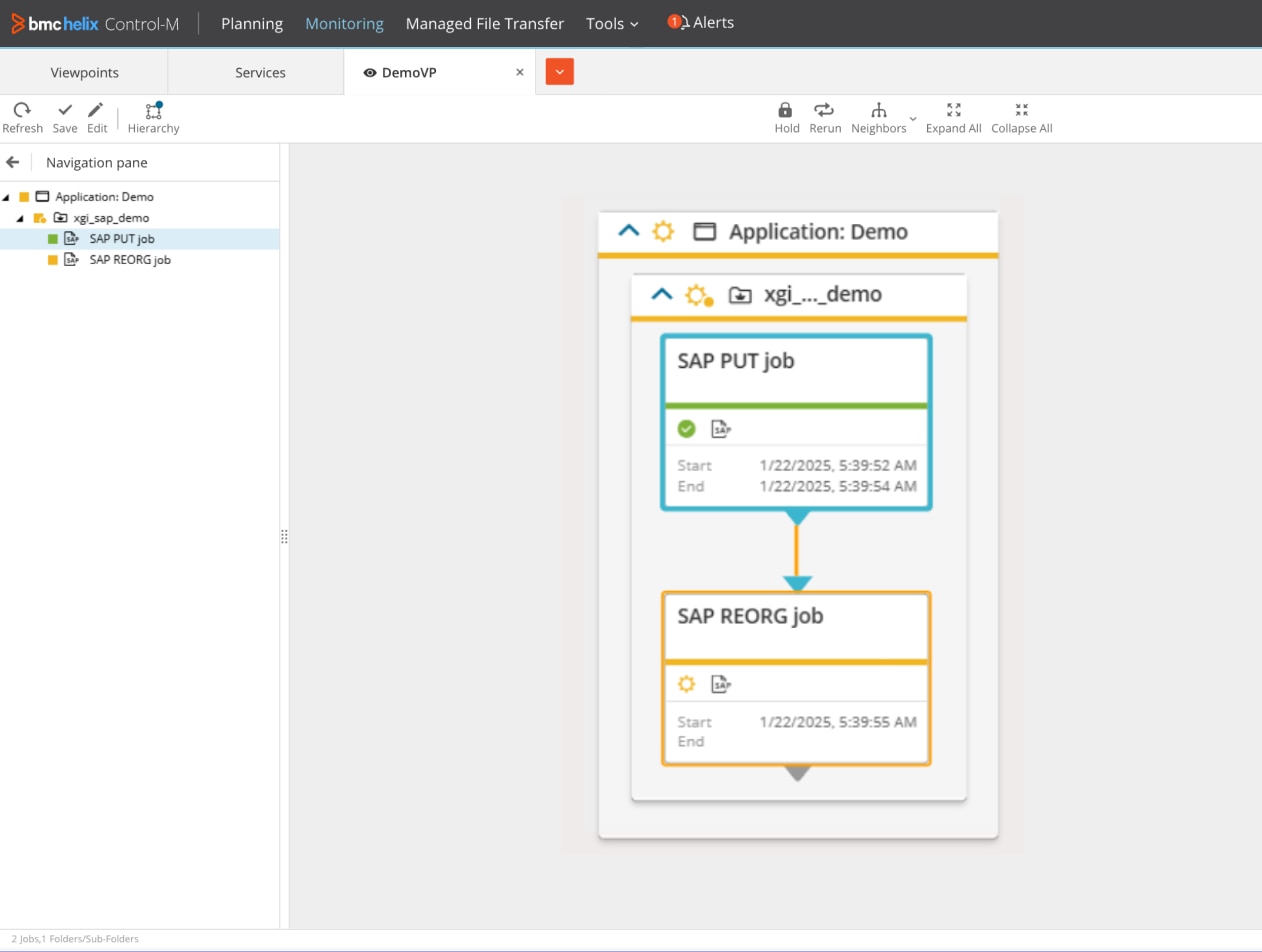Switch to the Planning menu
This screenshot has width=1262, height=952.
click(x=252, y=23)
